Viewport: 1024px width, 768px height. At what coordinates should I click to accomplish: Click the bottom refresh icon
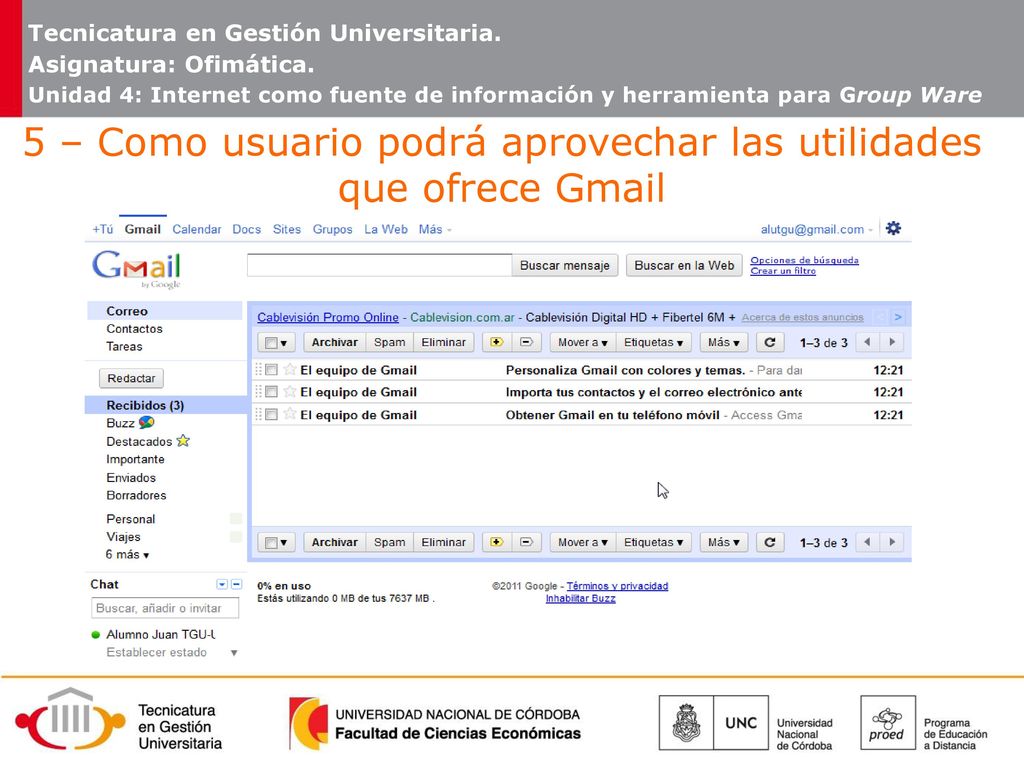pyautogui.click(x=770, y=542)
